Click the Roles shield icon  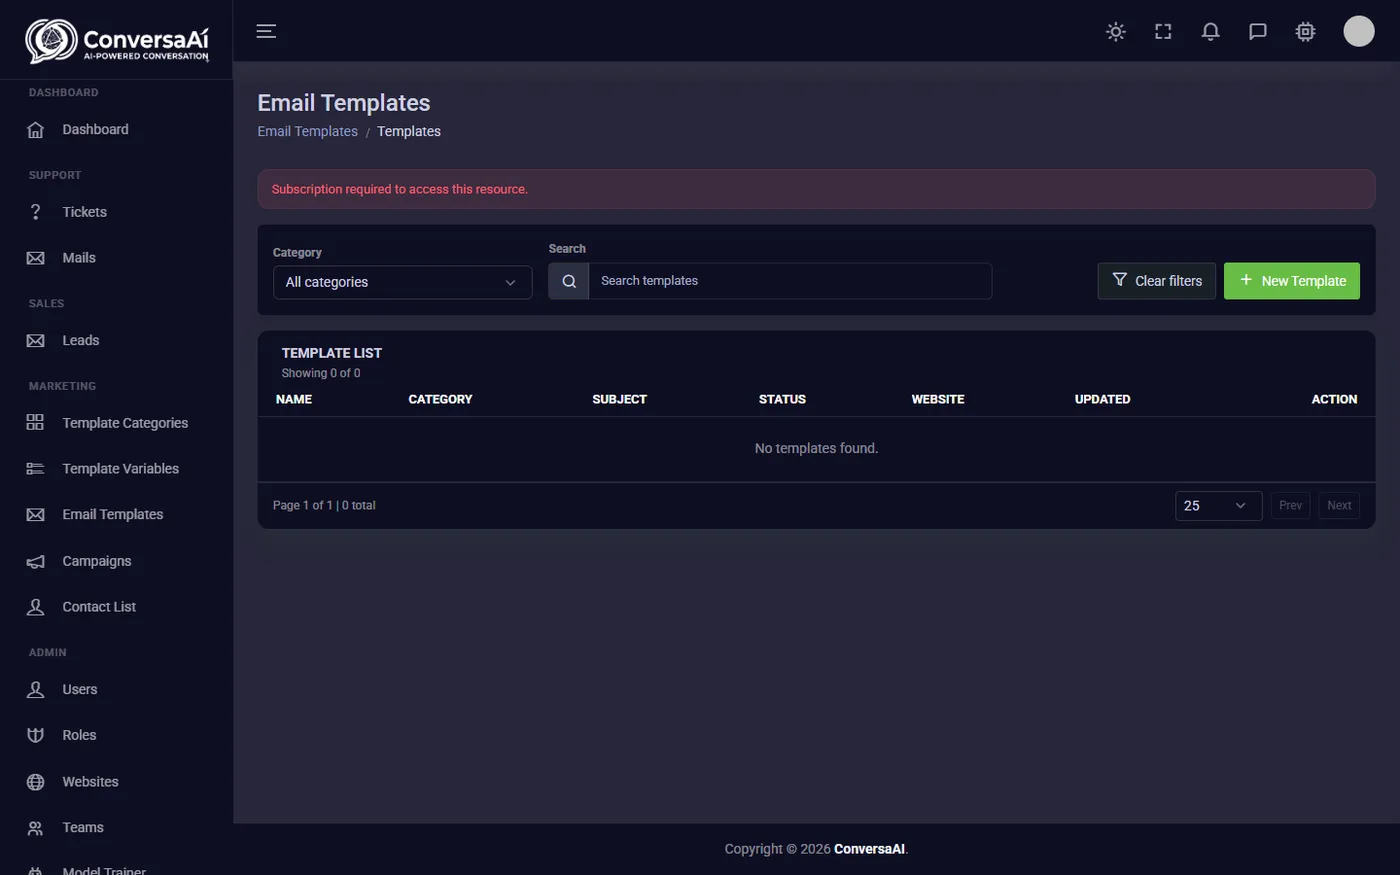coord(35,735)
